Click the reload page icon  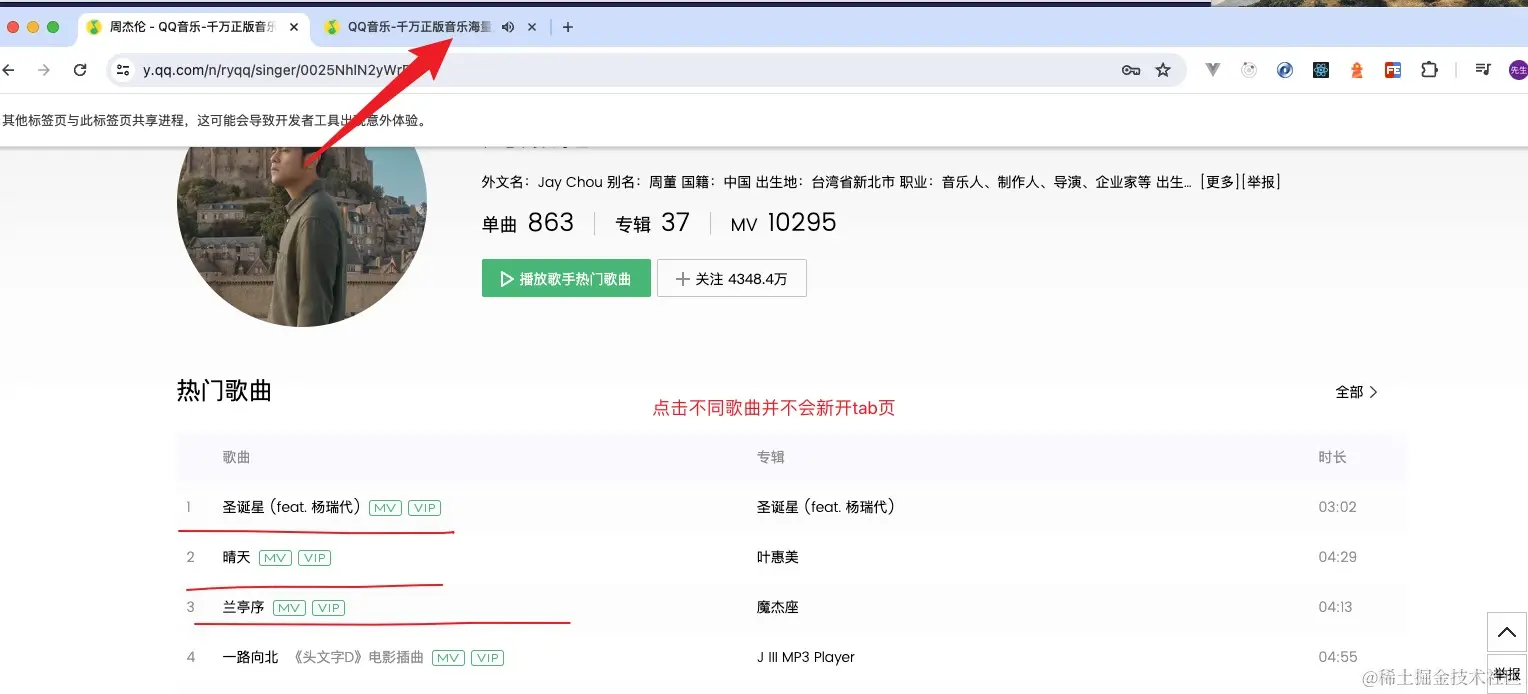click(x=80, y=69)
